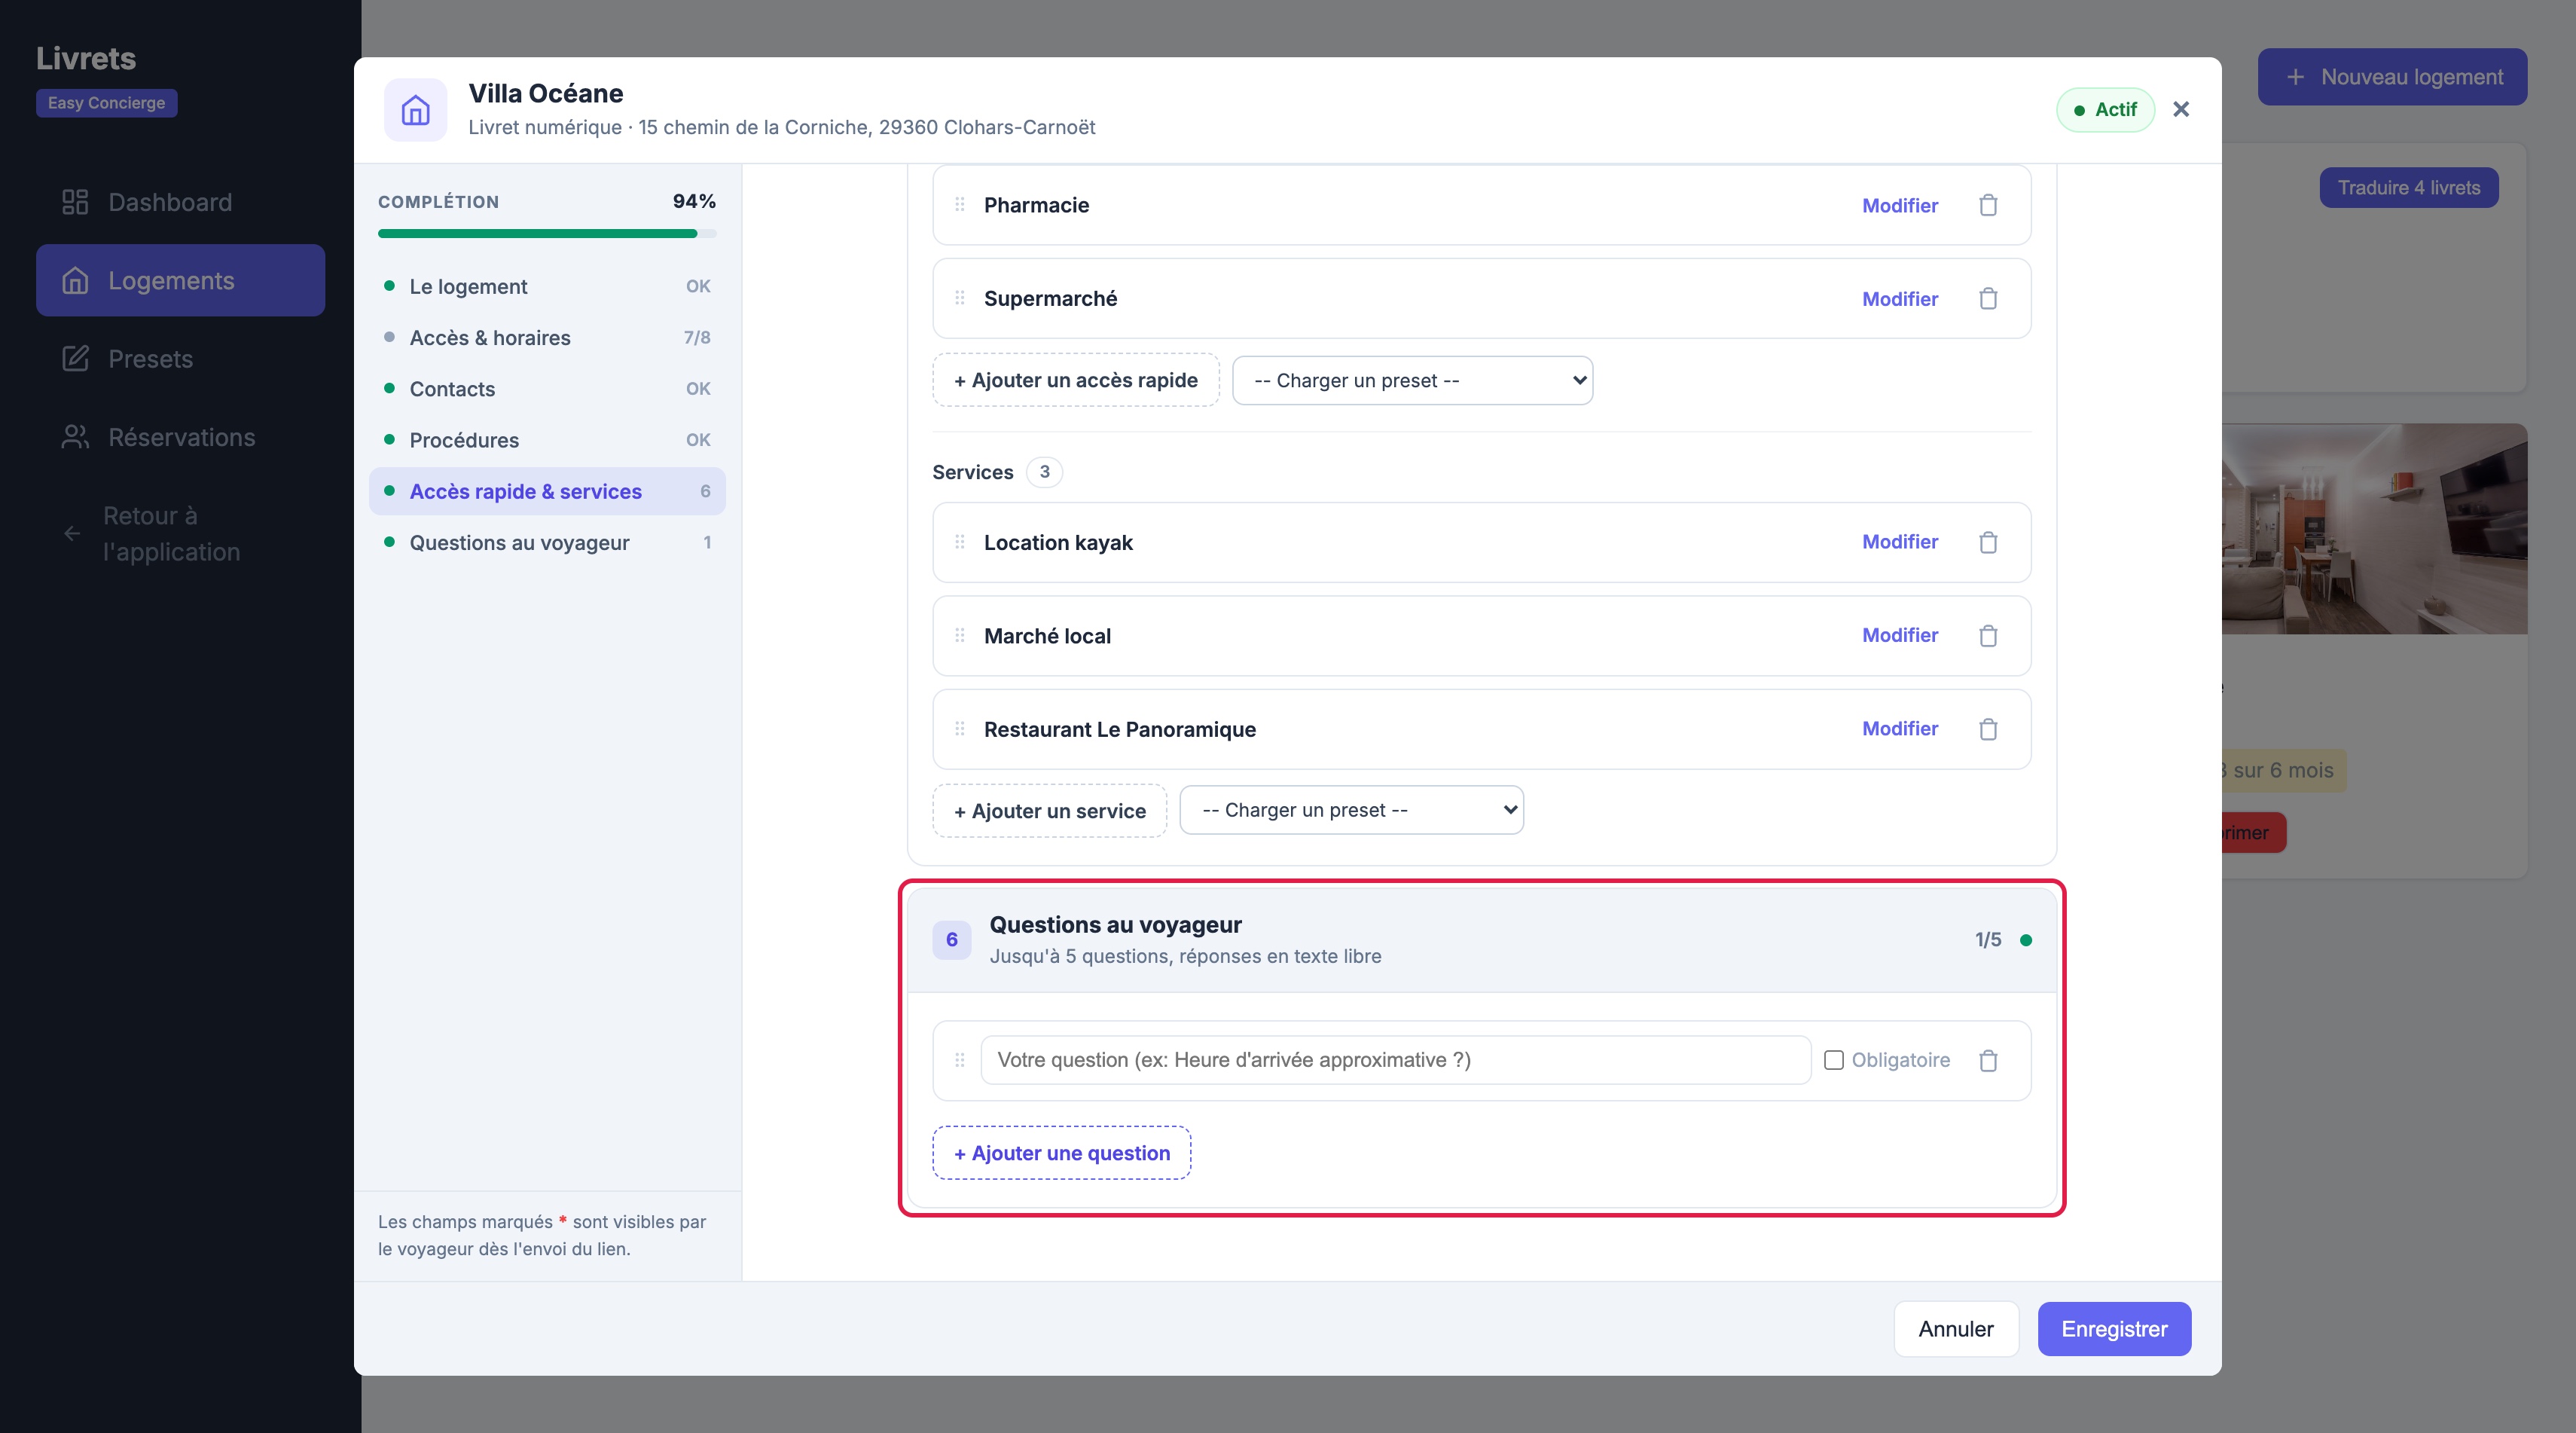The width and height of the screenshot is (2576, 1433).
Task: Jump to Accès & horaires section
Action: [x=547, y=337]
